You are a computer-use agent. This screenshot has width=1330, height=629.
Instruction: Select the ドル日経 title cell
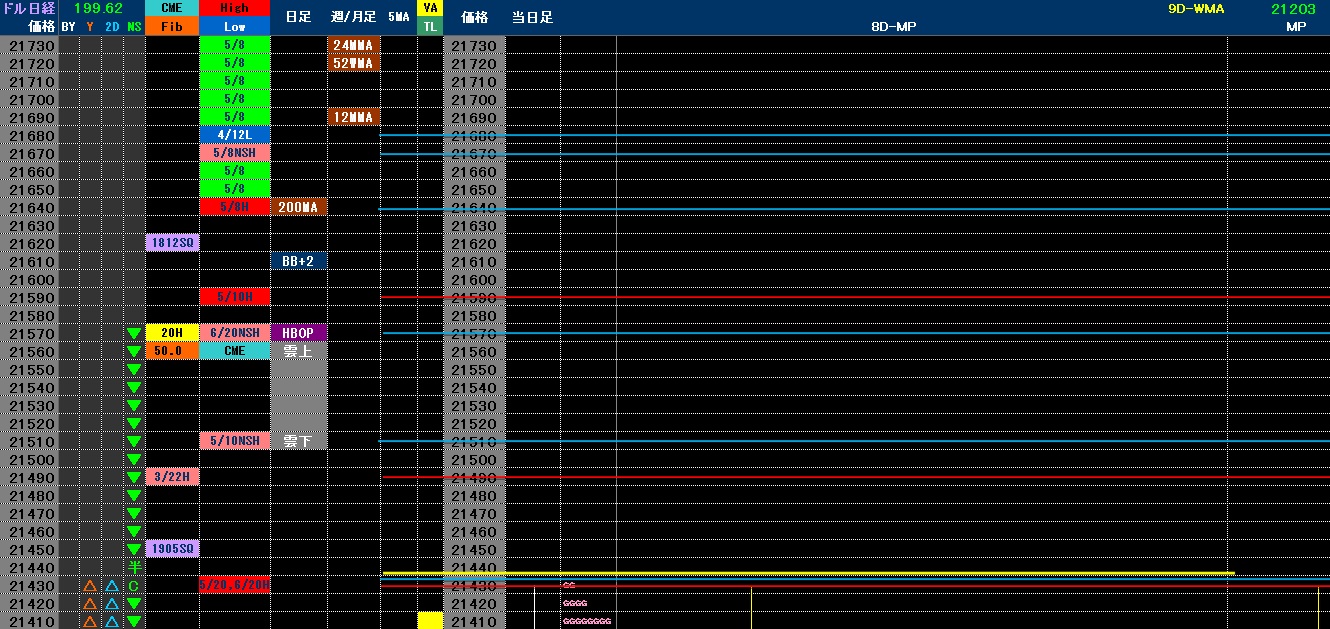coord(28,8)
